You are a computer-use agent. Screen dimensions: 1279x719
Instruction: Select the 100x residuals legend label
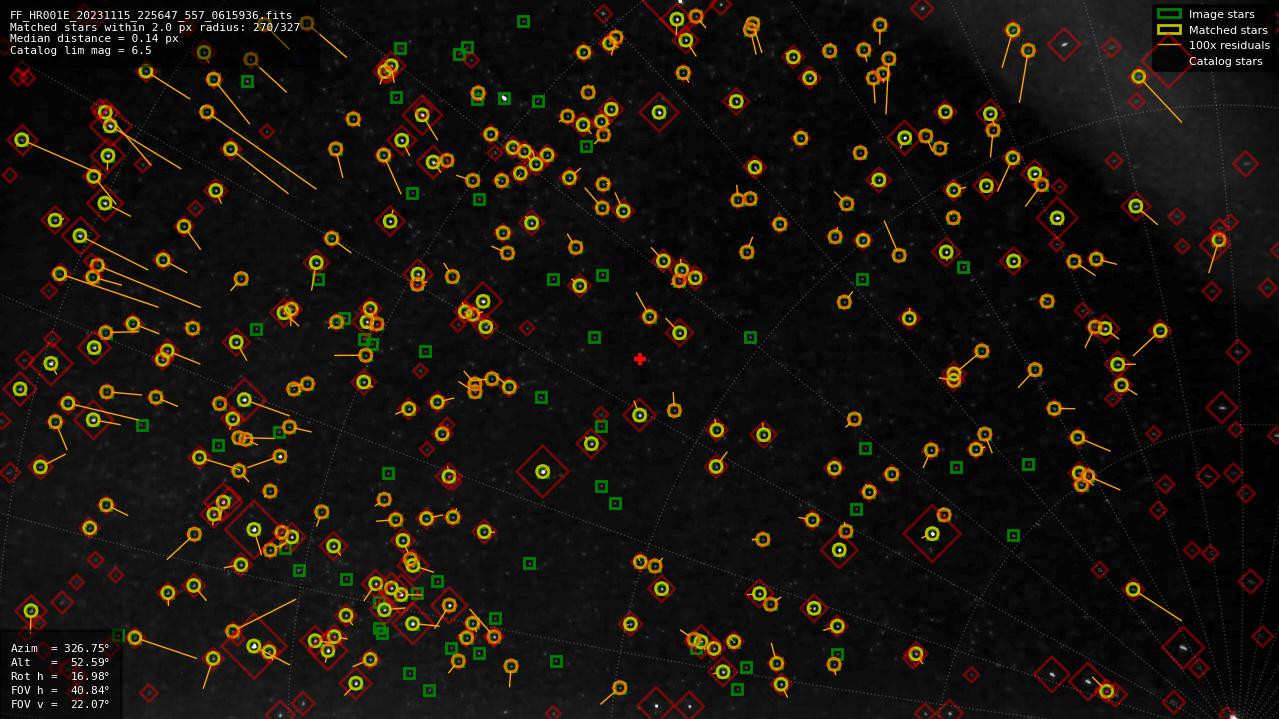click(1229, 45)
